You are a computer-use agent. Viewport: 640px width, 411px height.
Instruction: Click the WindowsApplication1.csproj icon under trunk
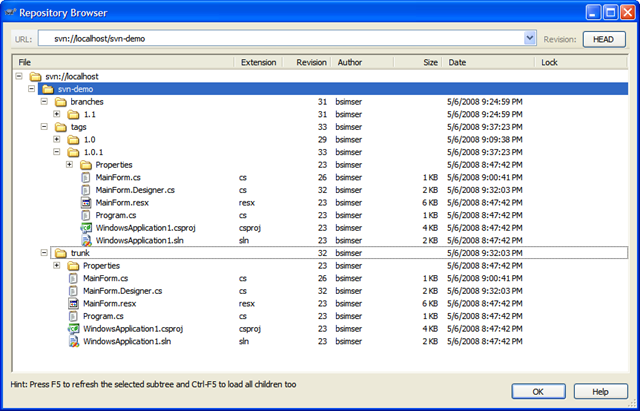click(73, 329)
